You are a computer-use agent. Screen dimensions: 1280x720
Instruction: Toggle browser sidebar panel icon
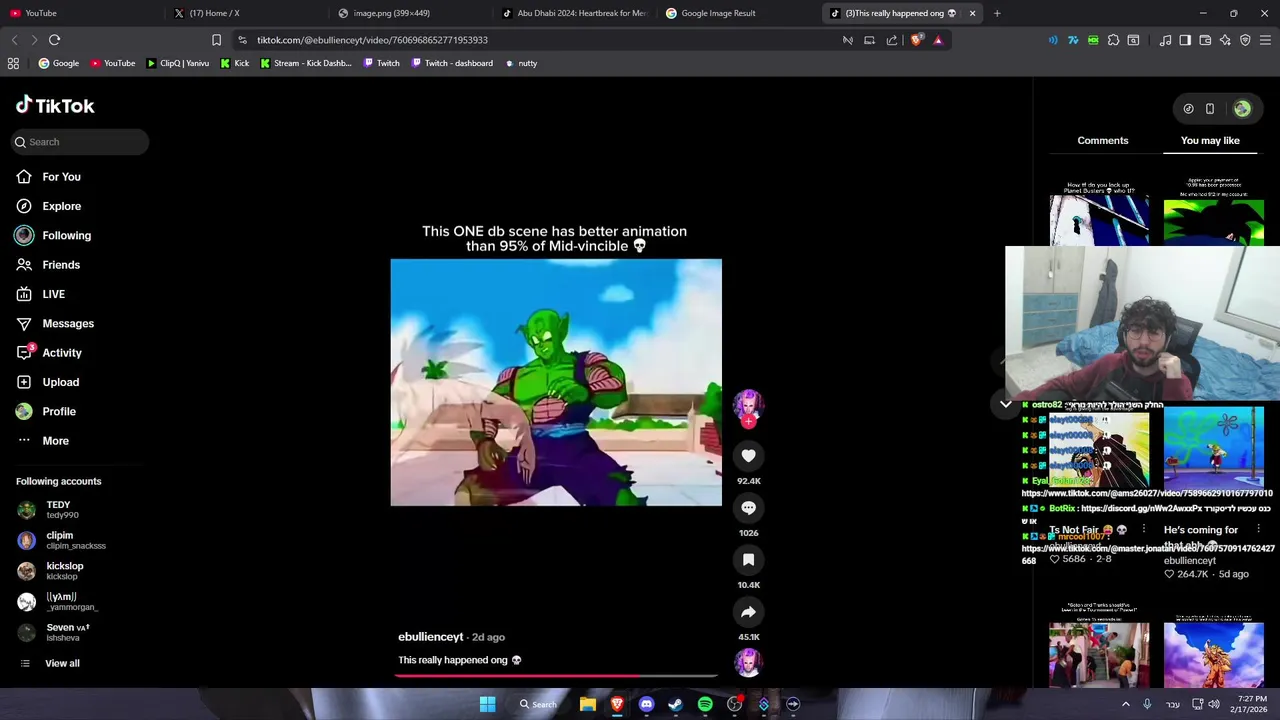(1185, 40)
